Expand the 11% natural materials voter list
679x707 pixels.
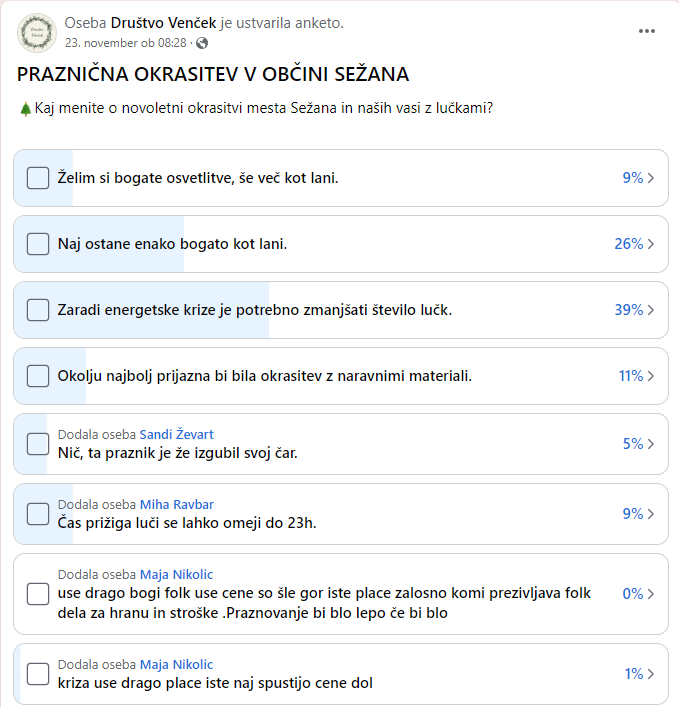[637, 376]
